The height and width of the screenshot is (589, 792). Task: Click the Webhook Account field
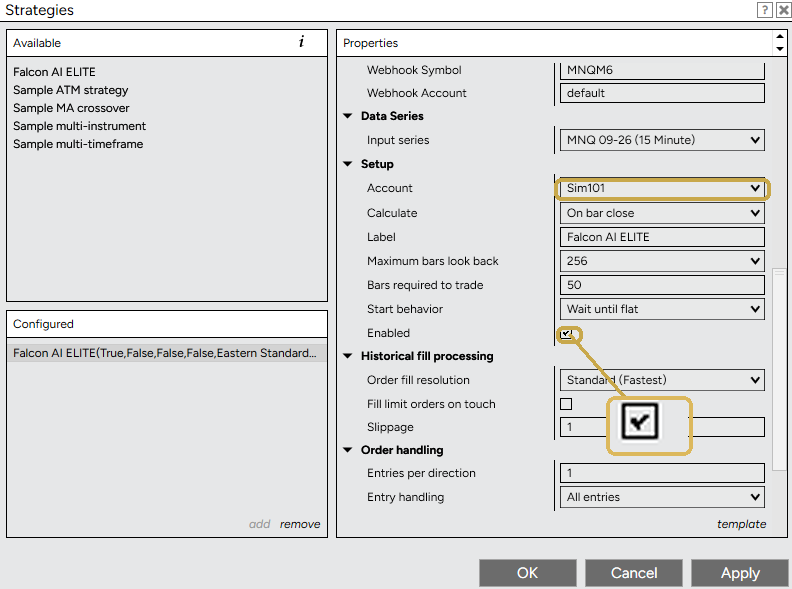pos(662,93)
